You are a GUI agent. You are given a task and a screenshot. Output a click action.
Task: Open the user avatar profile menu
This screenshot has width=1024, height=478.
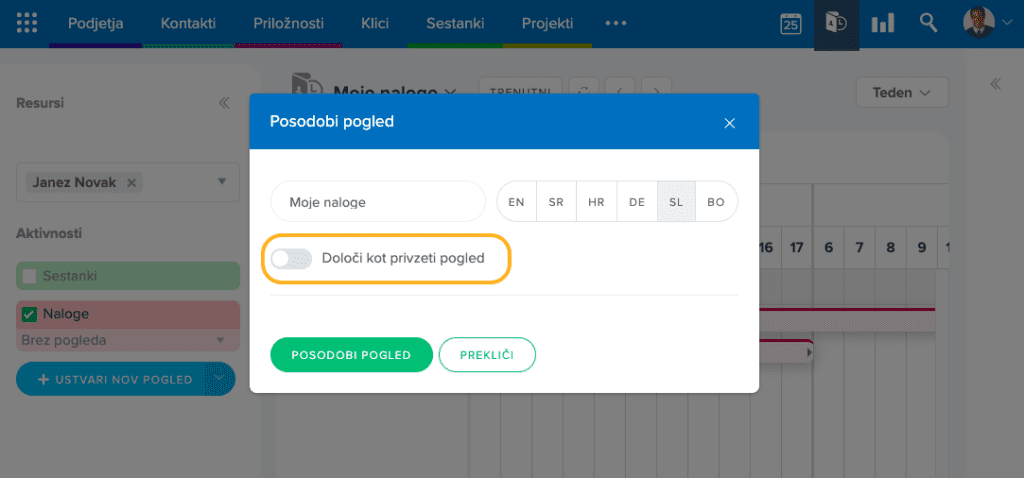coord(979,22)
